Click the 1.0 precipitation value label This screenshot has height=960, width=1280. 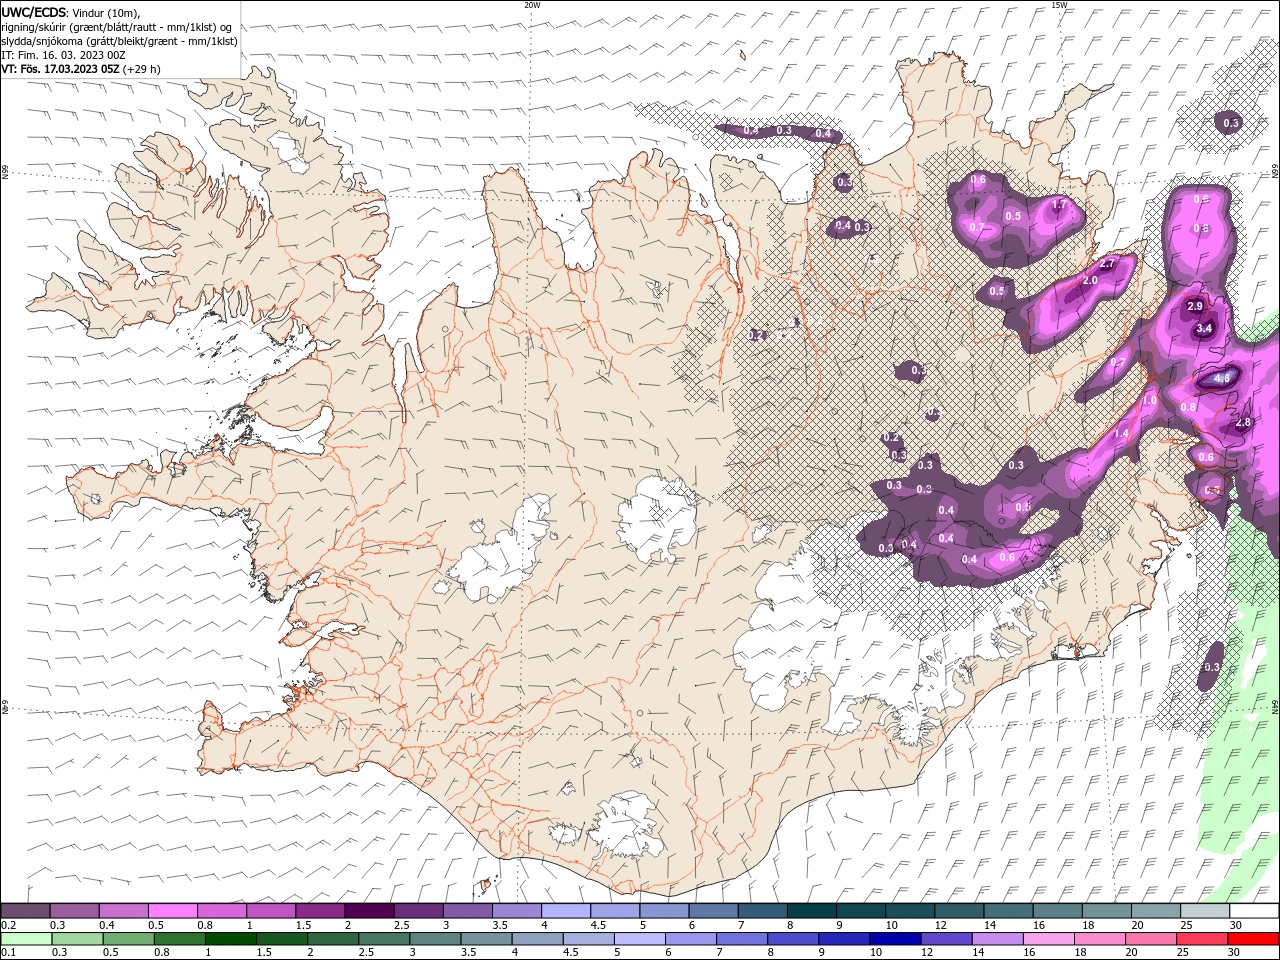tap(1150, 400)
